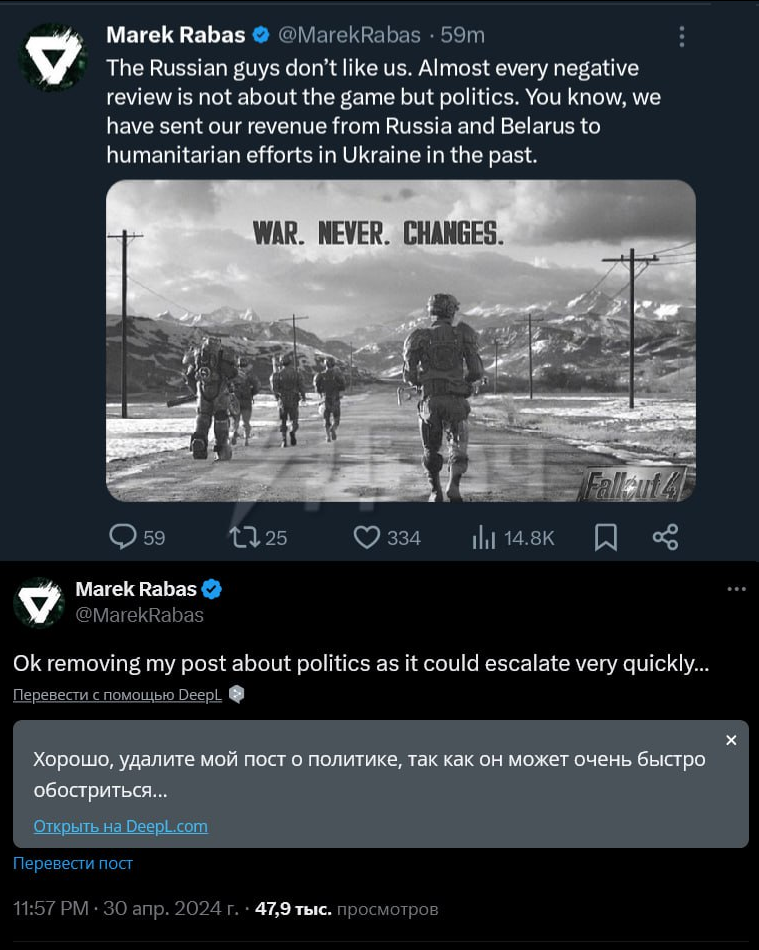Select Marek Rabas name on bottom post
This screenshot has width=759, height=950.
click(131, 588)
